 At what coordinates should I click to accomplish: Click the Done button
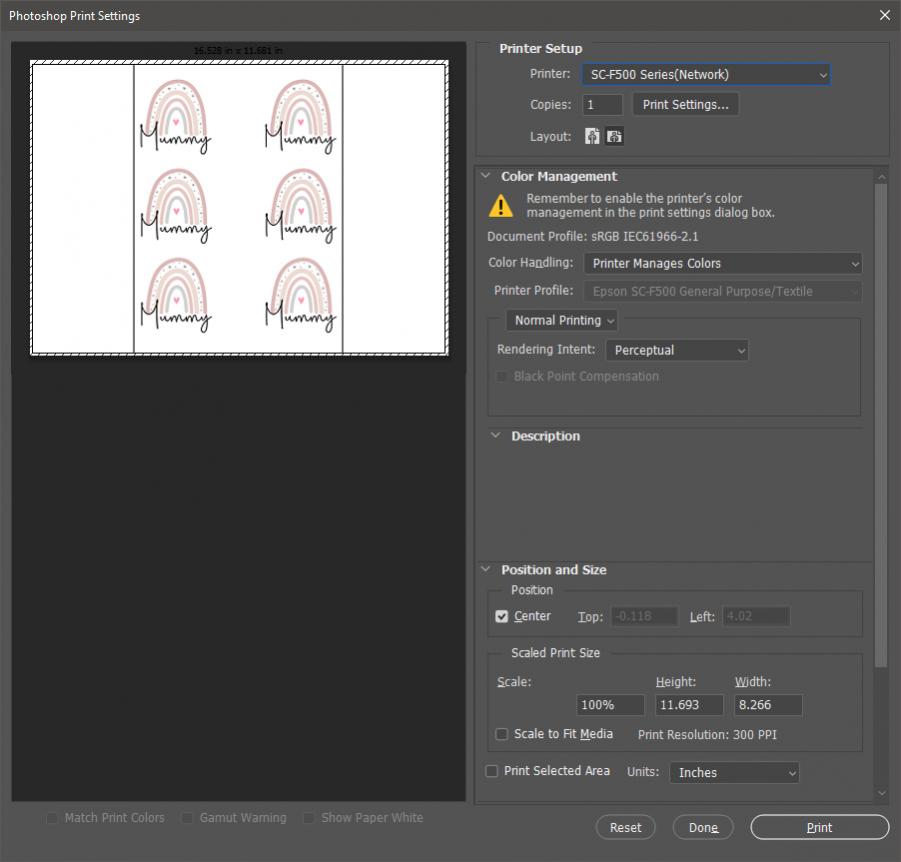[703, 827]
